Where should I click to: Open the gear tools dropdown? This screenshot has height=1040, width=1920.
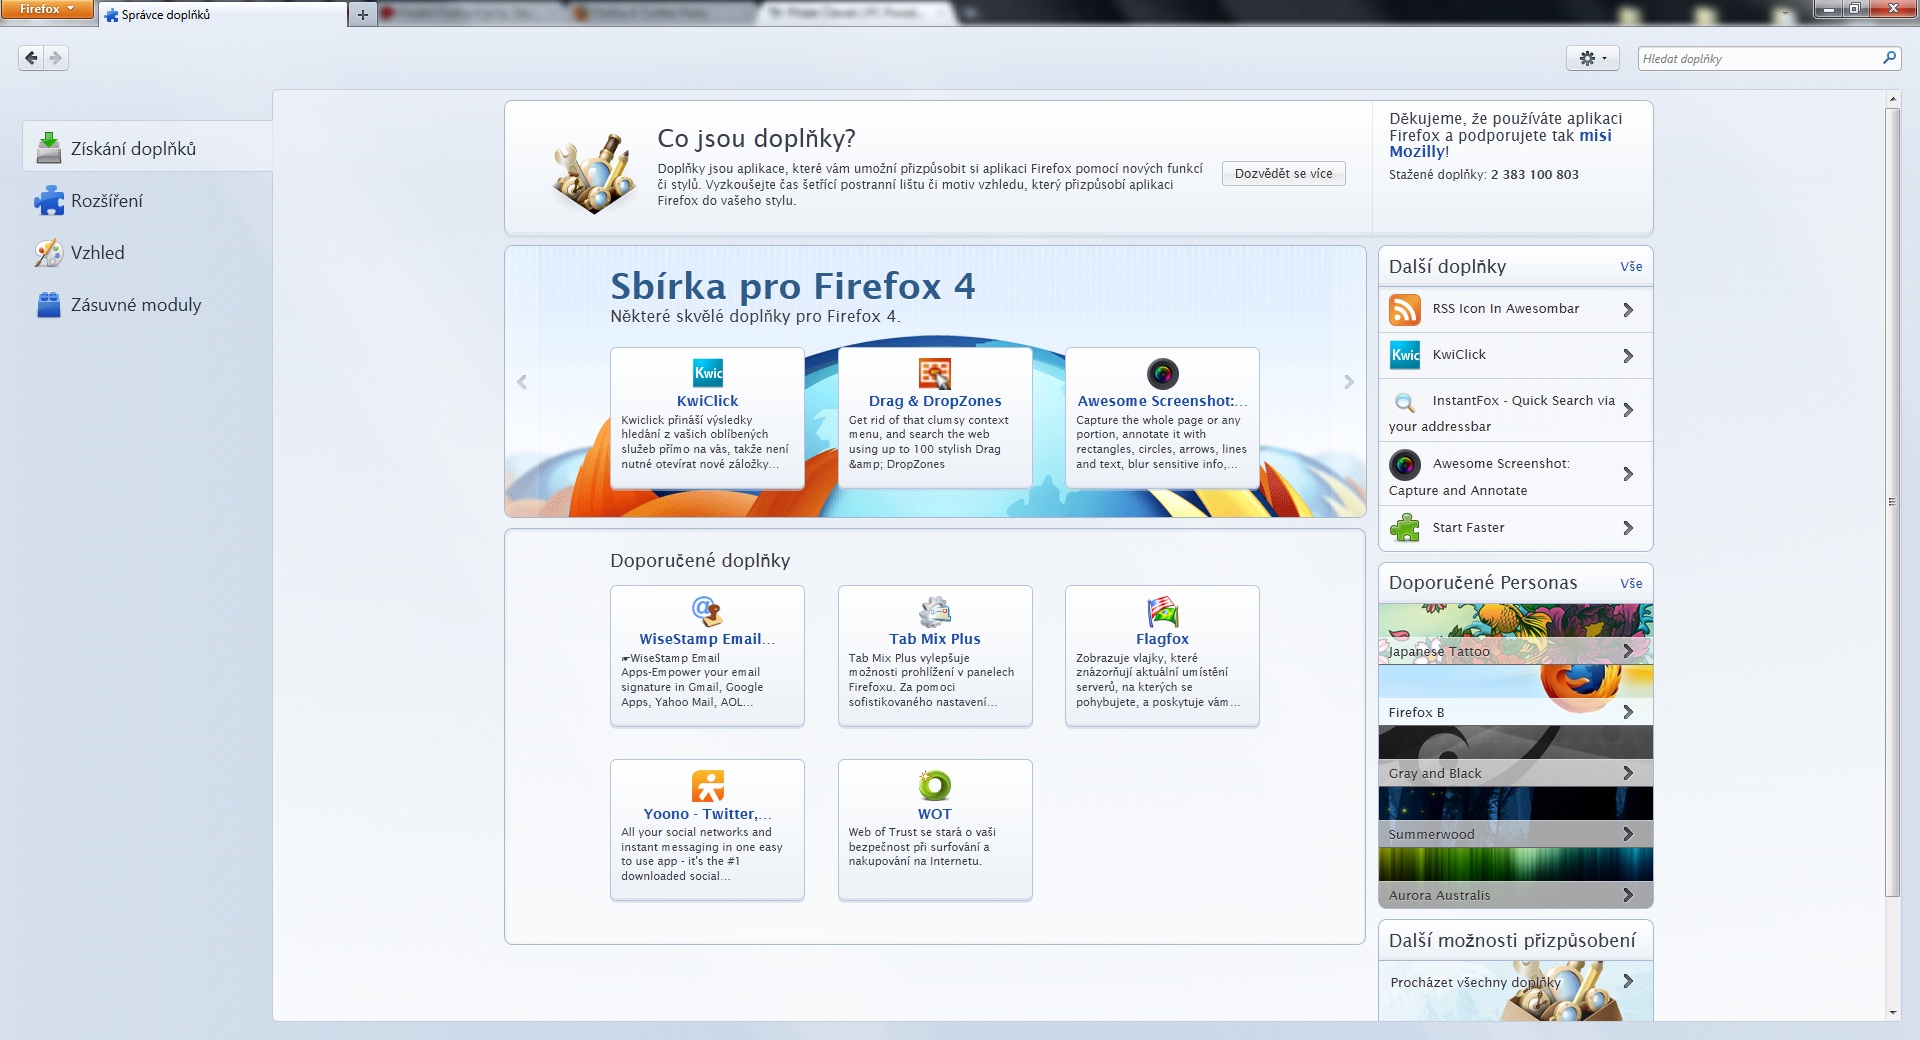[x=1592, y=58]
